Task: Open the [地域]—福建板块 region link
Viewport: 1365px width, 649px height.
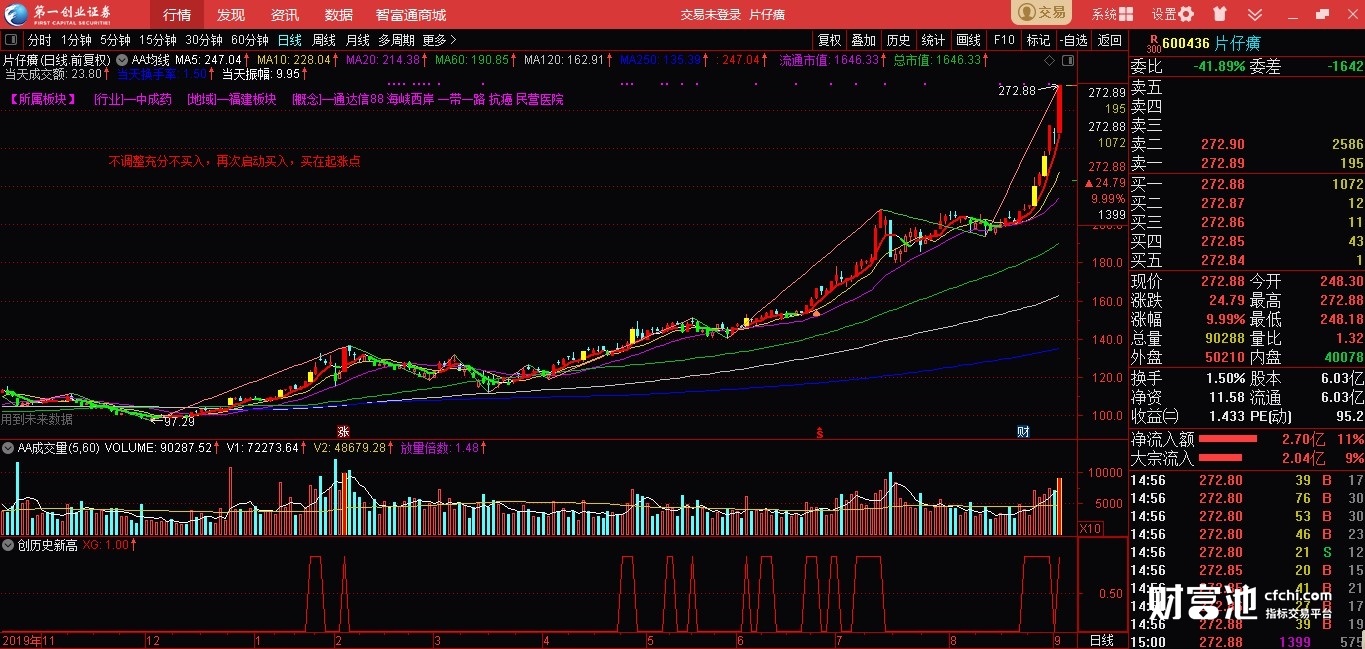Action: click(231, 100)
